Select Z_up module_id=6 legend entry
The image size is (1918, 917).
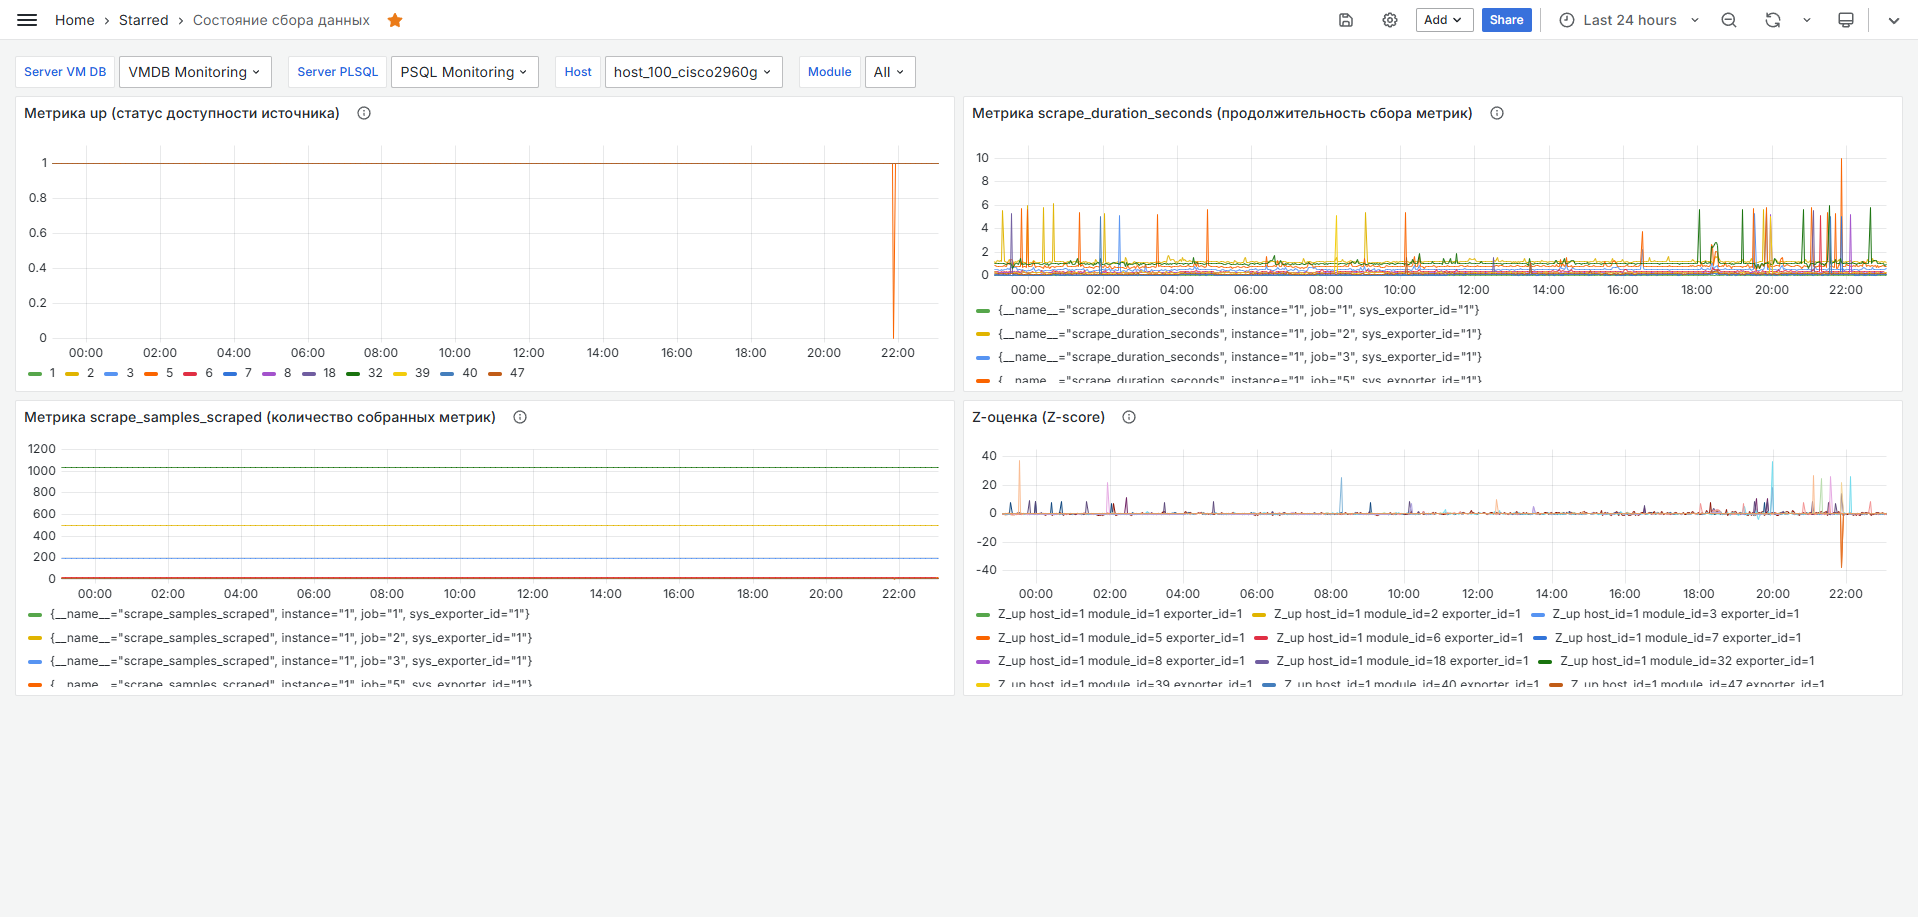(x=1400, y=638)
